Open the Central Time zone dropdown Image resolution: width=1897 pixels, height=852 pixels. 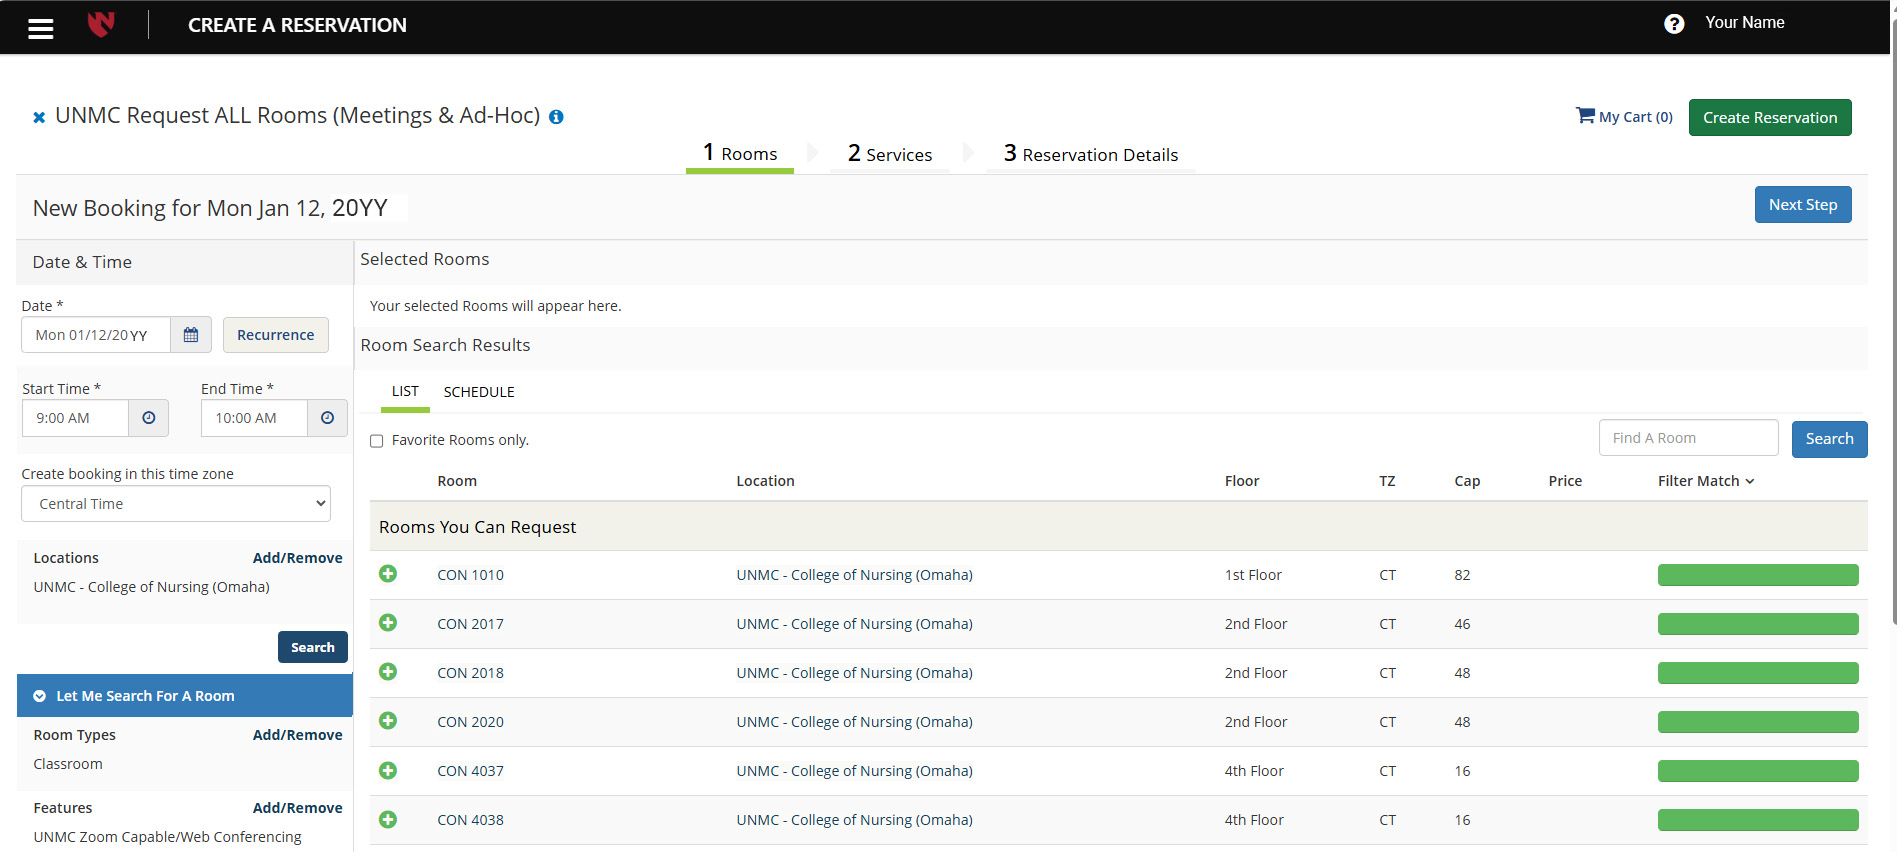[x=176, y=504]
